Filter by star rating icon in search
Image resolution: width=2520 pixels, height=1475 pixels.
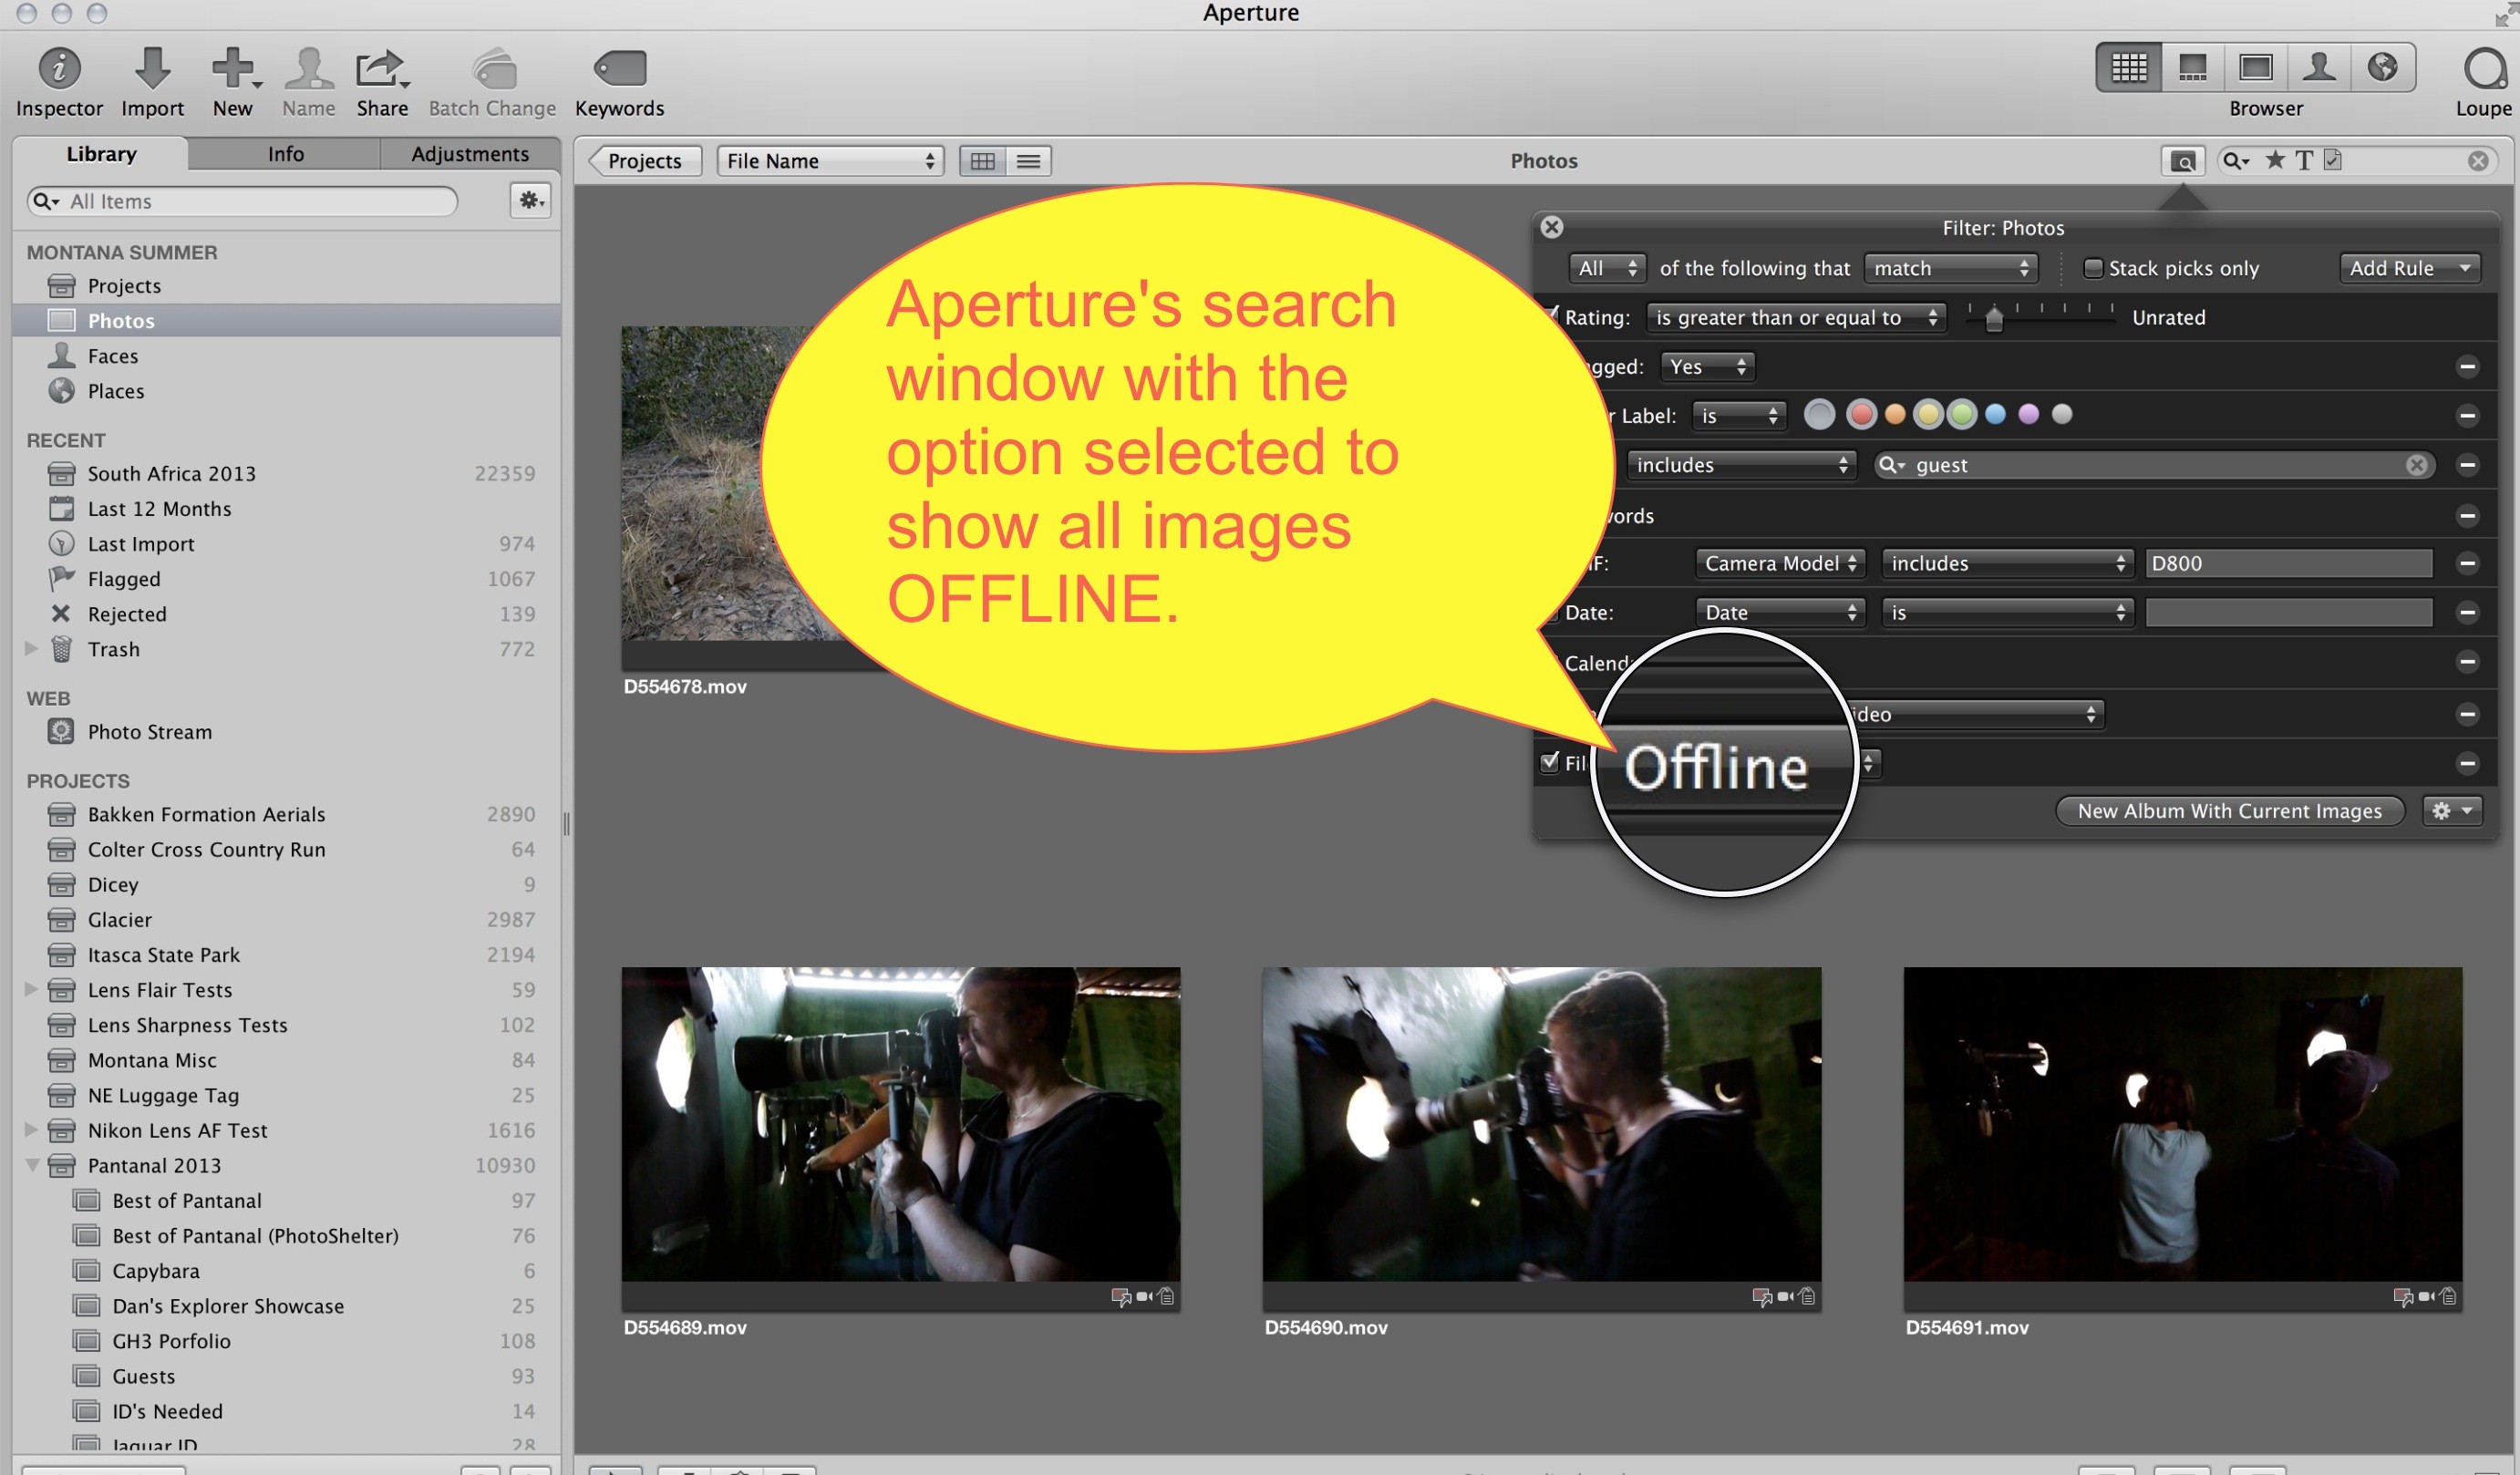pos(2274,160)
